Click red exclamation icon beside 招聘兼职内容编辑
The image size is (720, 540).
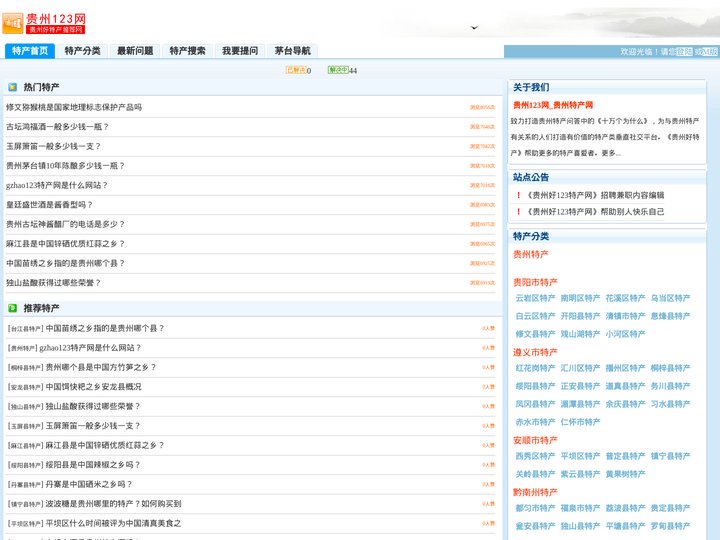pyautogui.click(x=518, y=195)
